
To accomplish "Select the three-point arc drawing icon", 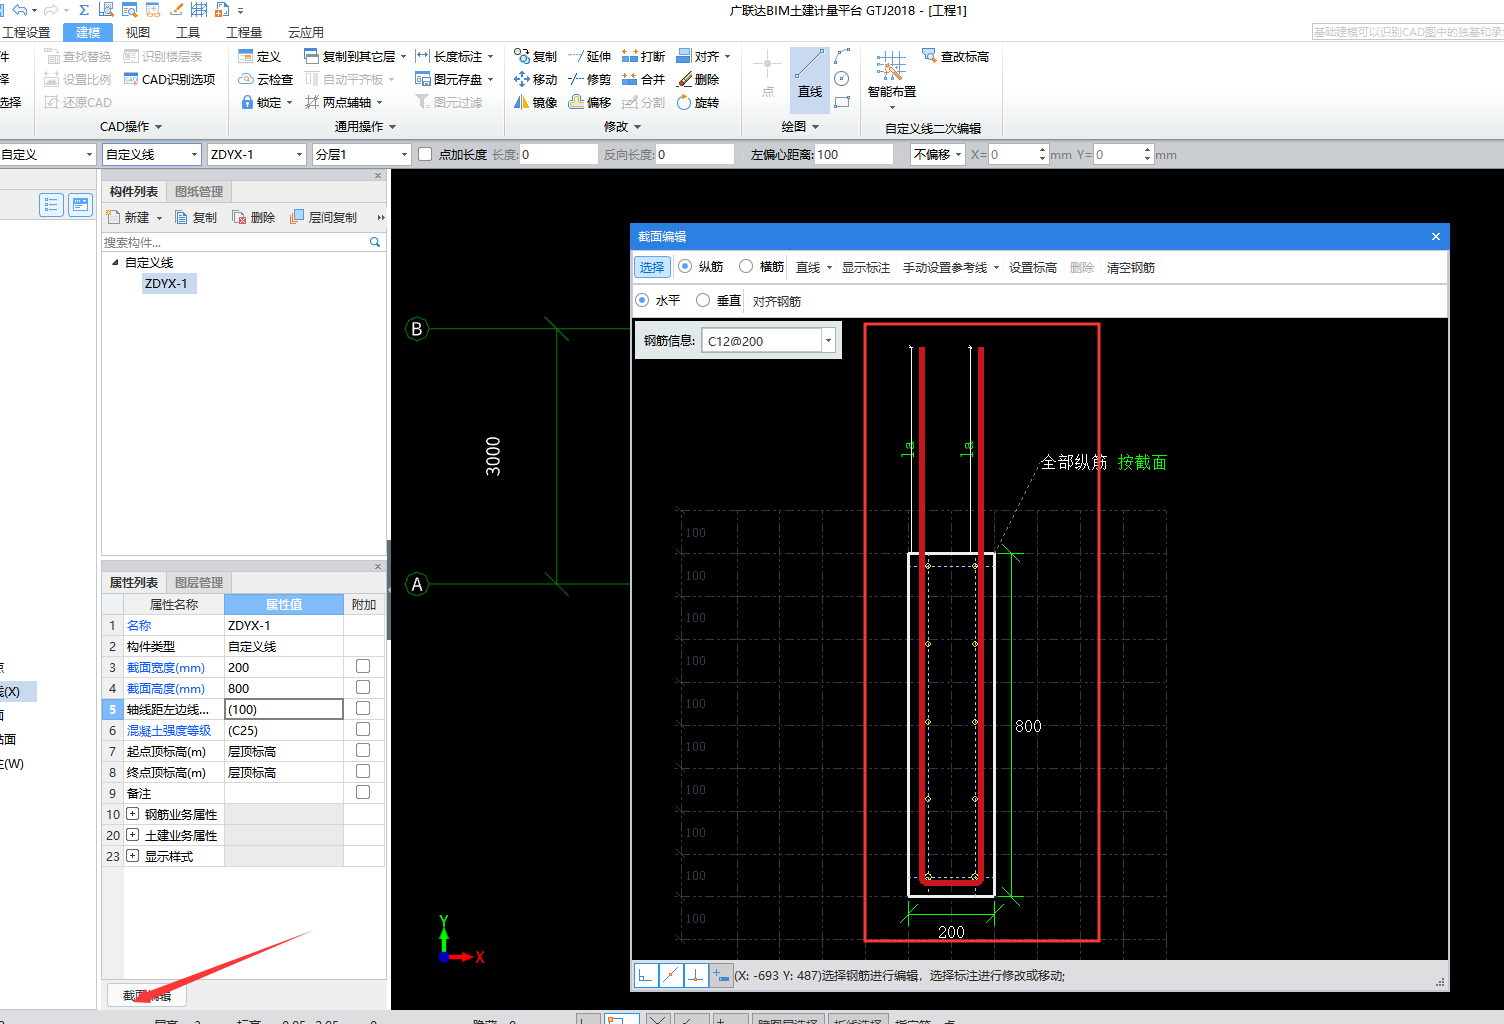I will pos(842,56).
